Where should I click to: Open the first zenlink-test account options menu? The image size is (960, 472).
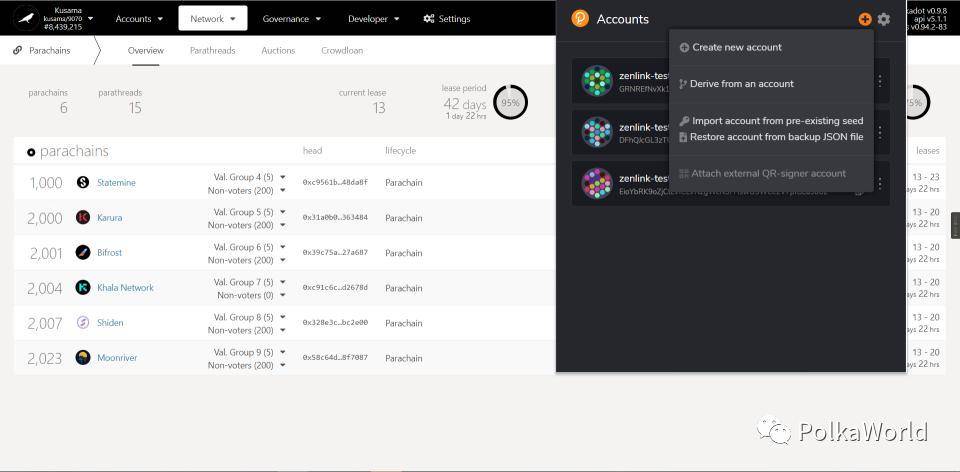point(880,81)
